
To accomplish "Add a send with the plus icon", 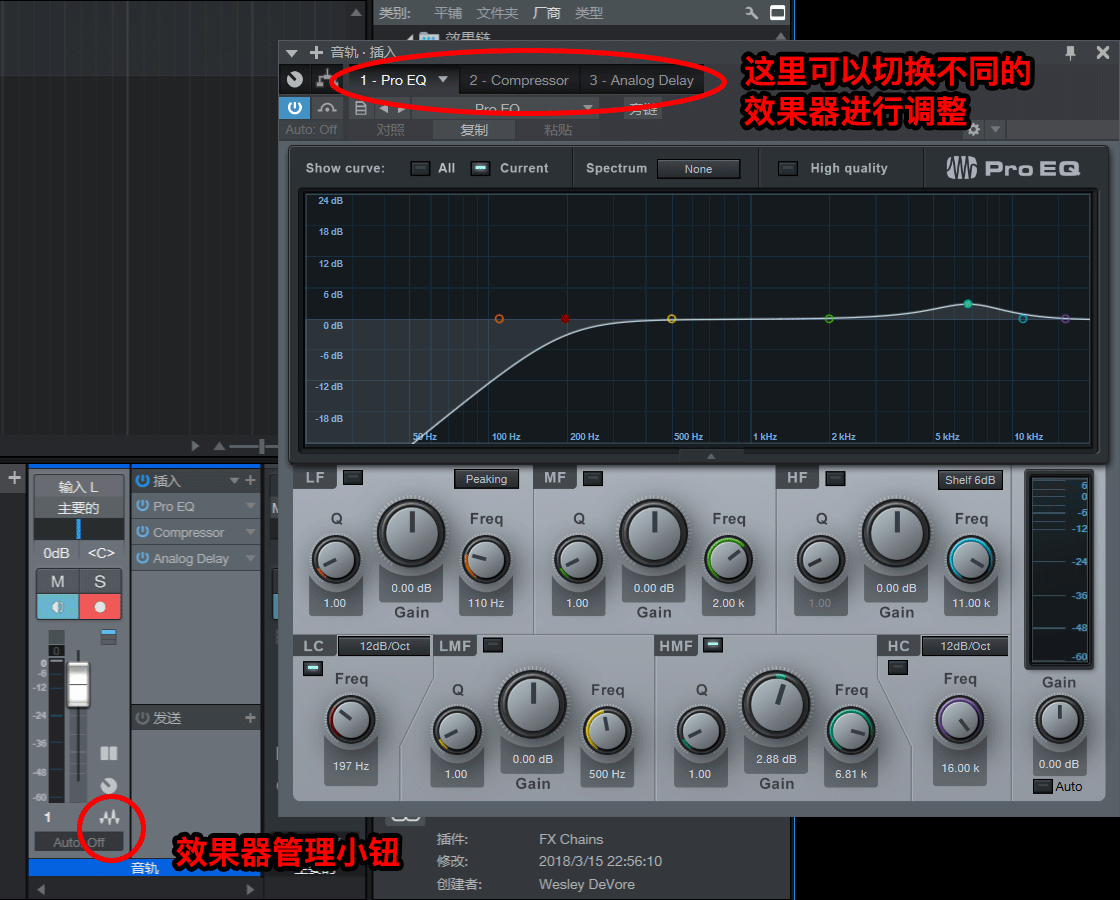I will click(x=250, y=718).
